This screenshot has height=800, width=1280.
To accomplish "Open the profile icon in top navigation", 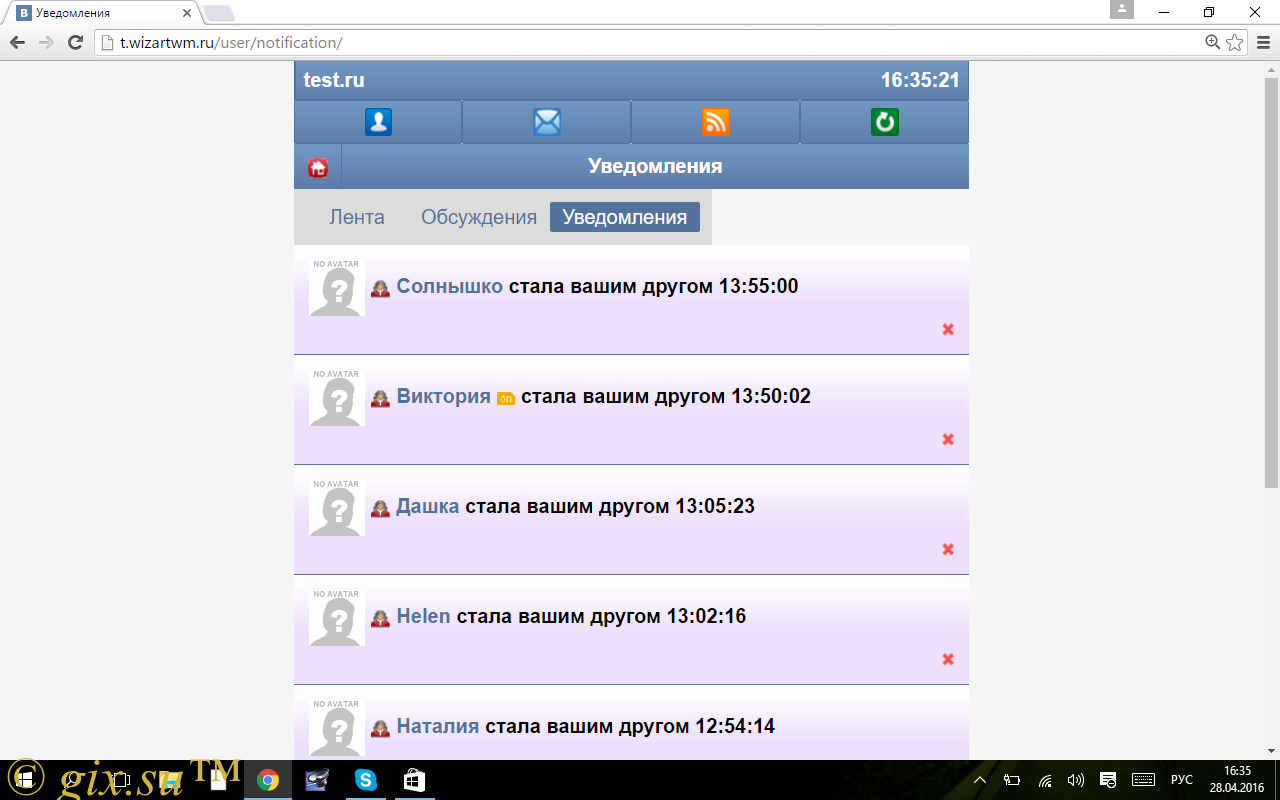I will coord(378,122).
